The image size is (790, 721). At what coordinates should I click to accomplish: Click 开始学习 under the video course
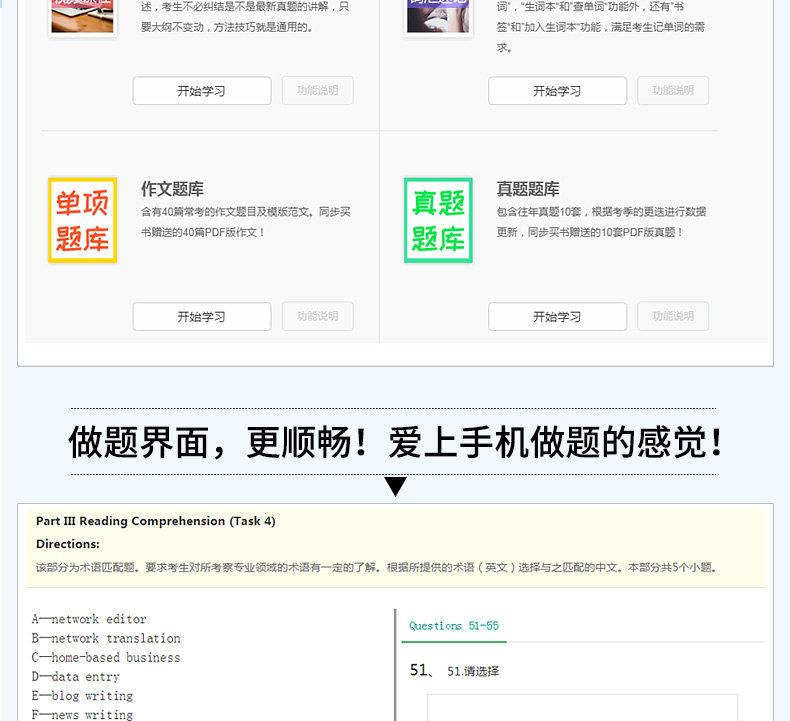[202, 91]
